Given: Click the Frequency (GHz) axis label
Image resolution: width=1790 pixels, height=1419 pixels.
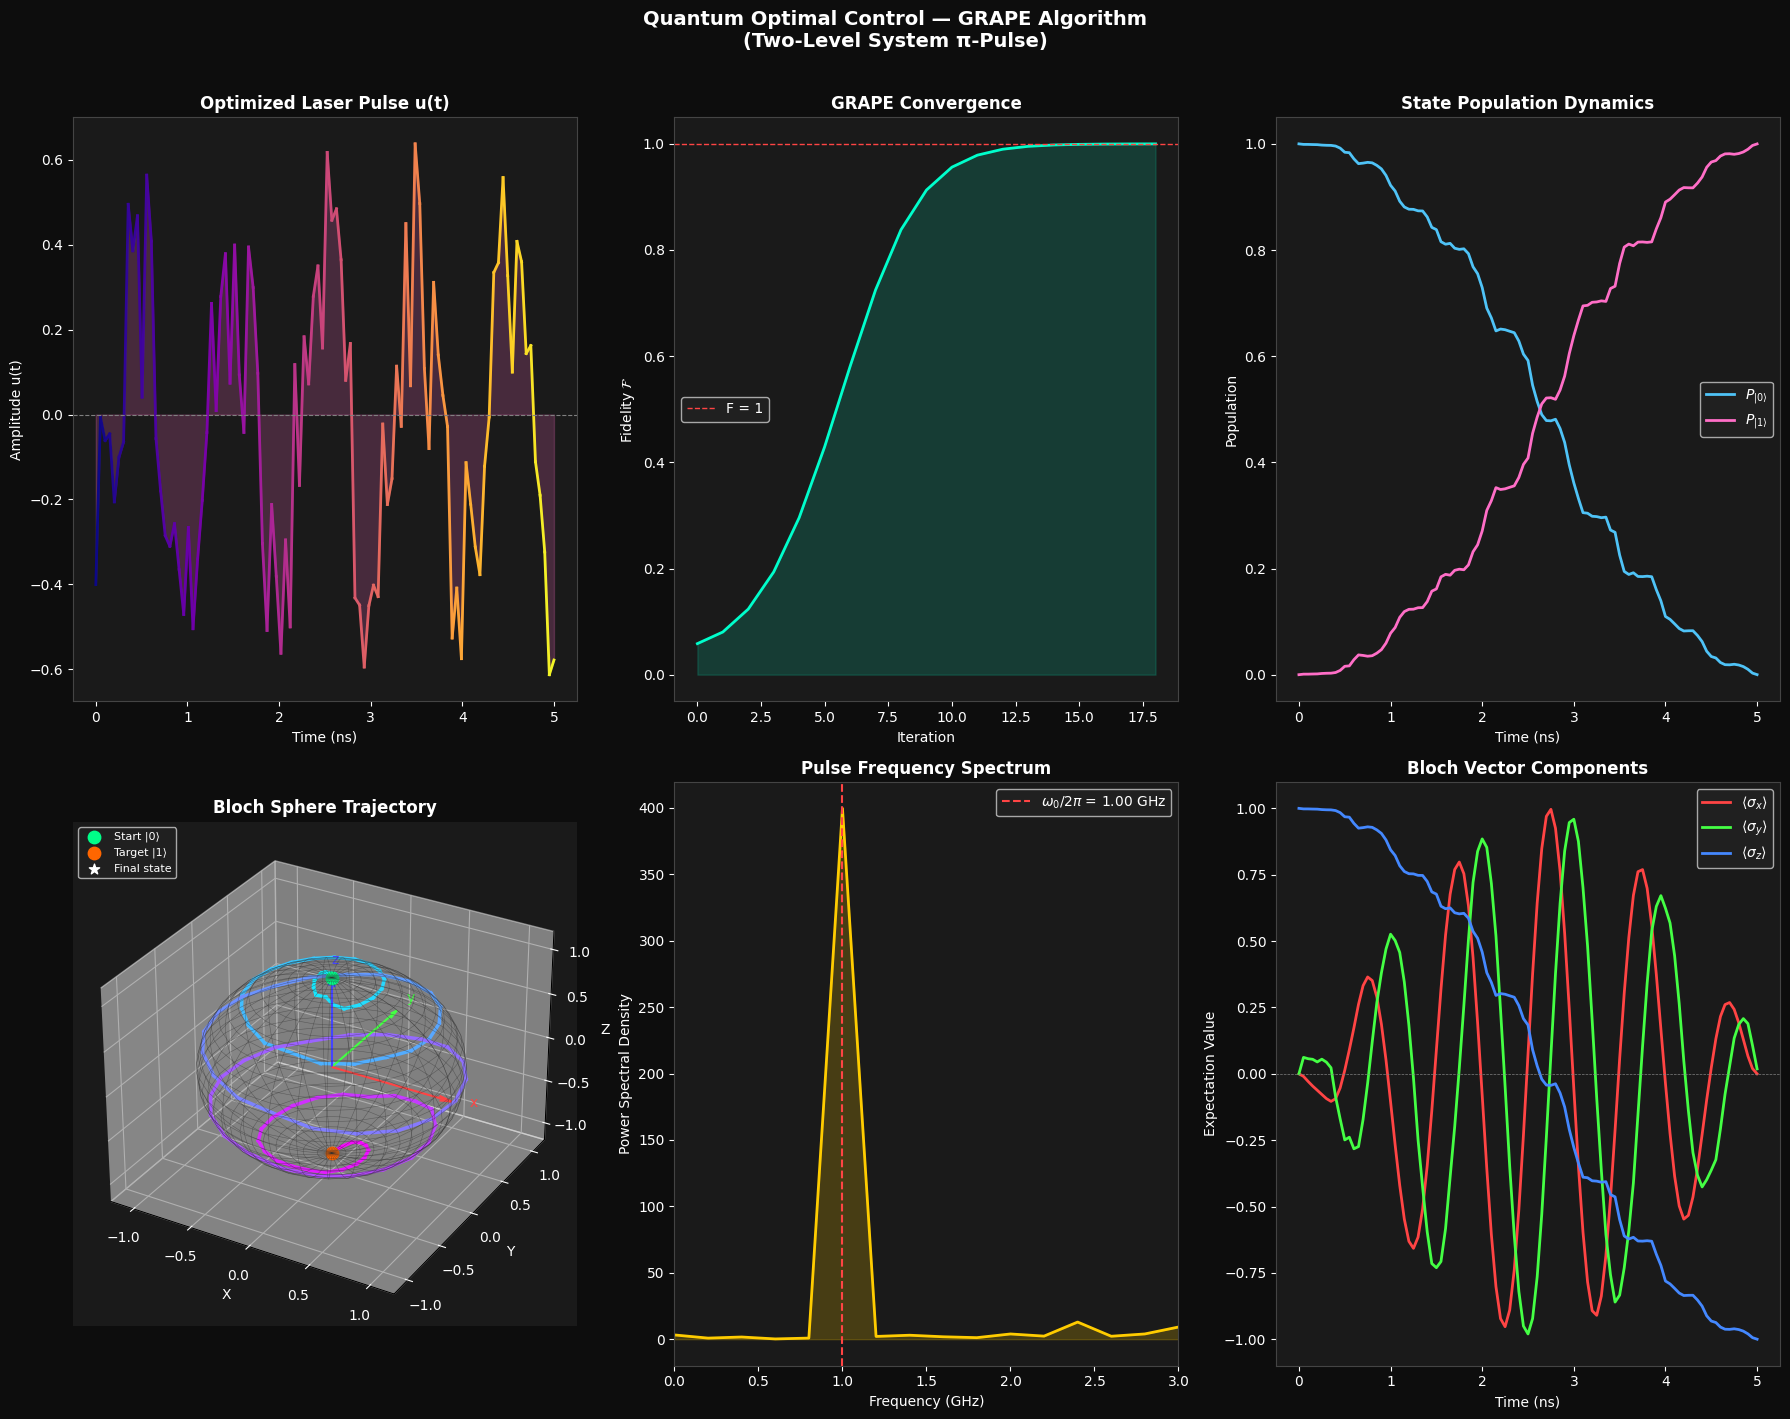Looking at the screenshot, I should click(x=926, y=1401).
